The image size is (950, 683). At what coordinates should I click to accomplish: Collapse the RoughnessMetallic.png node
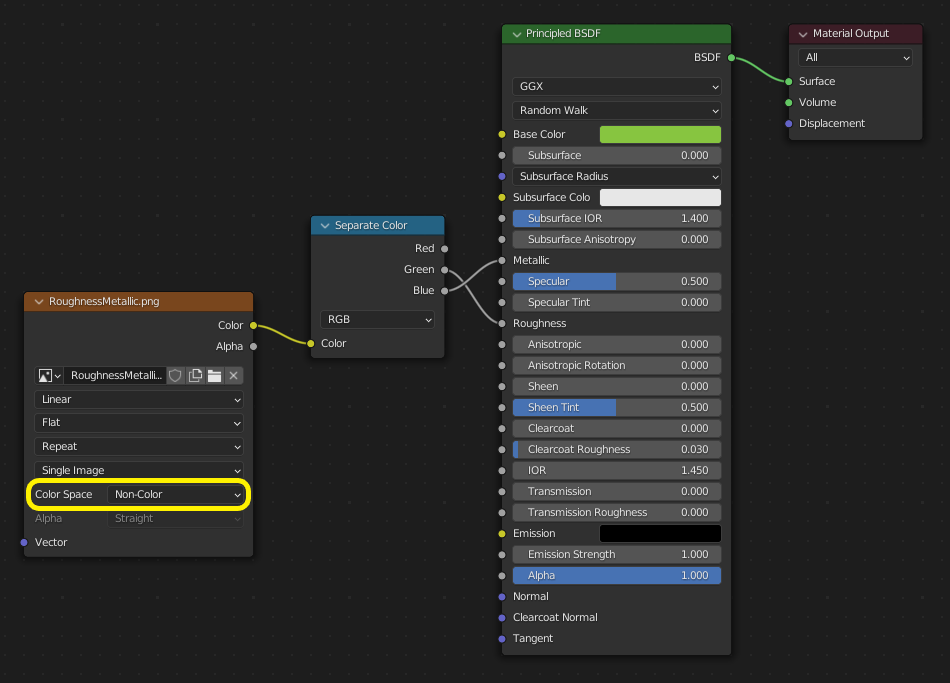click(38, 301)
